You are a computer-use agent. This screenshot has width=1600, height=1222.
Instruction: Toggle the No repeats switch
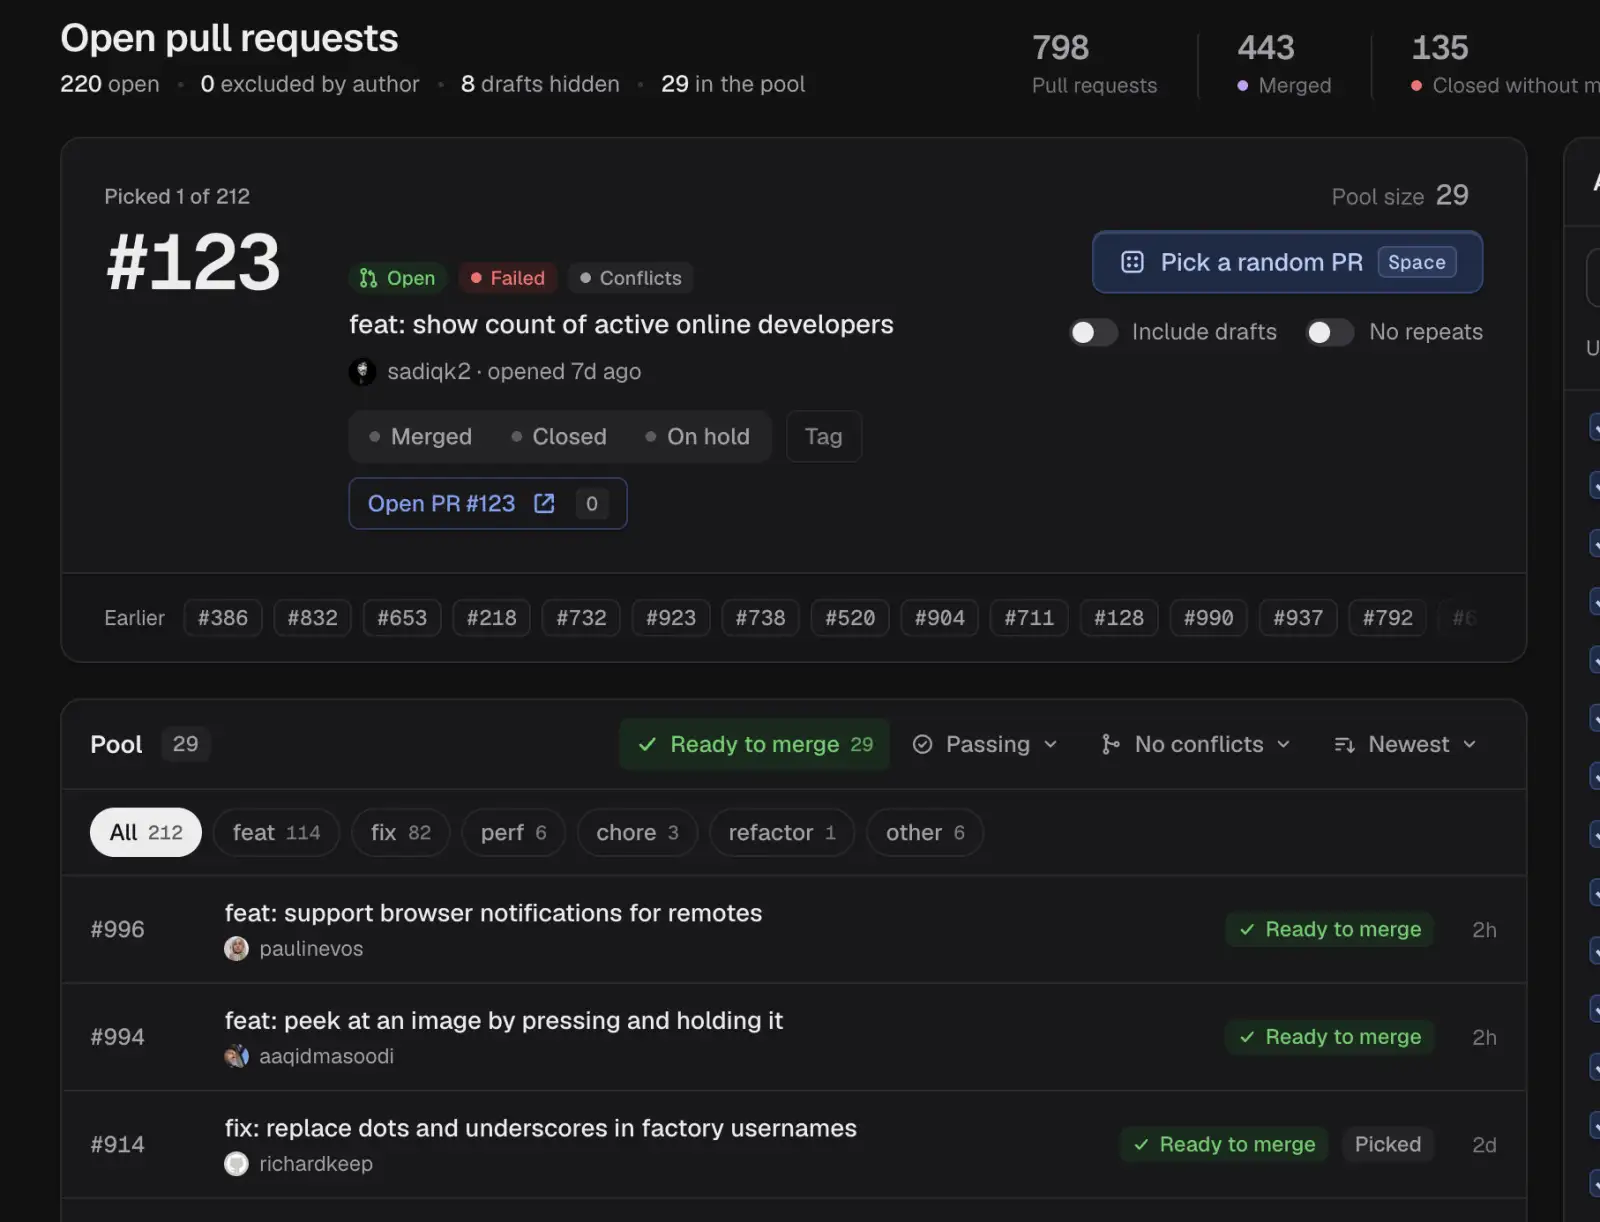click(1330, 332)
